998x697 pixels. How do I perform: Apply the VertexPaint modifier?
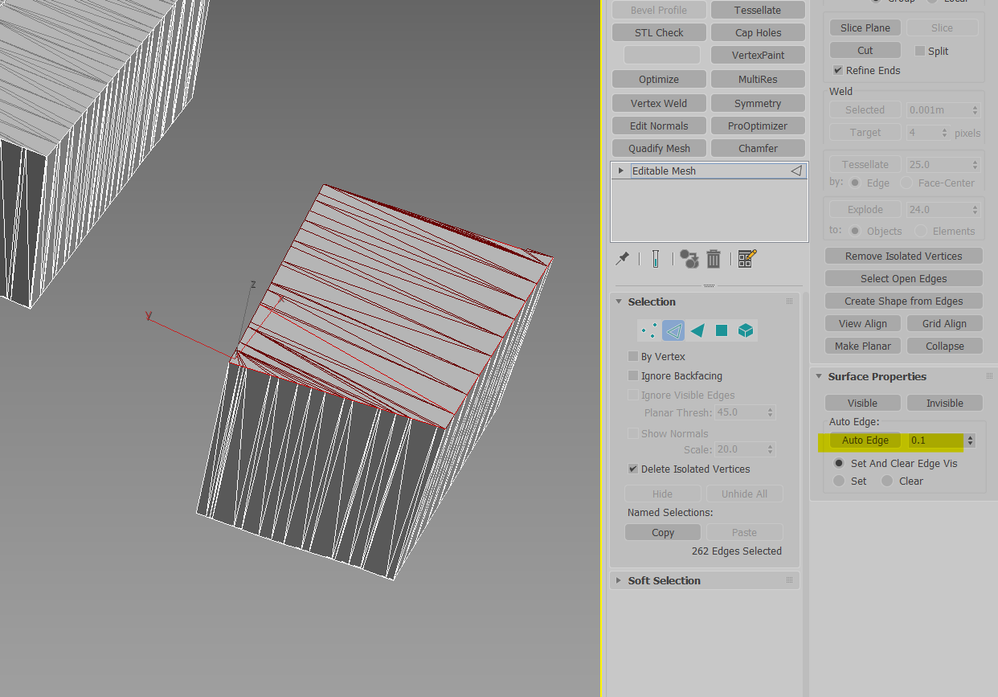757,55
